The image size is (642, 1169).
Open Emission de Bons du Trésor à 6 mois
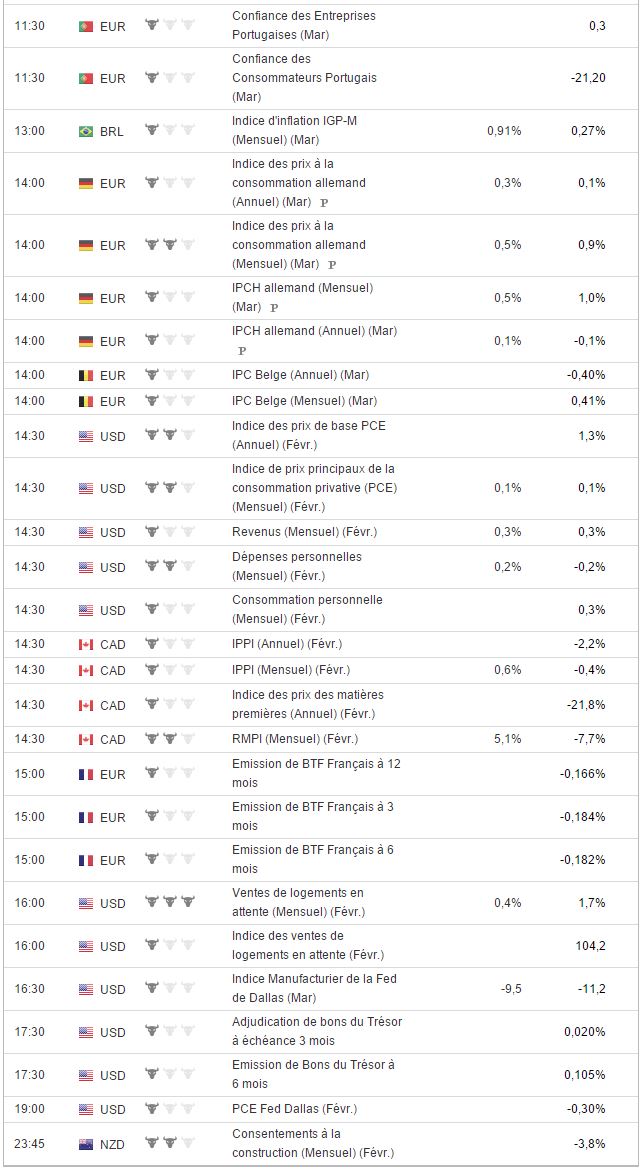pyautogui.click(x=313, y=1074)
